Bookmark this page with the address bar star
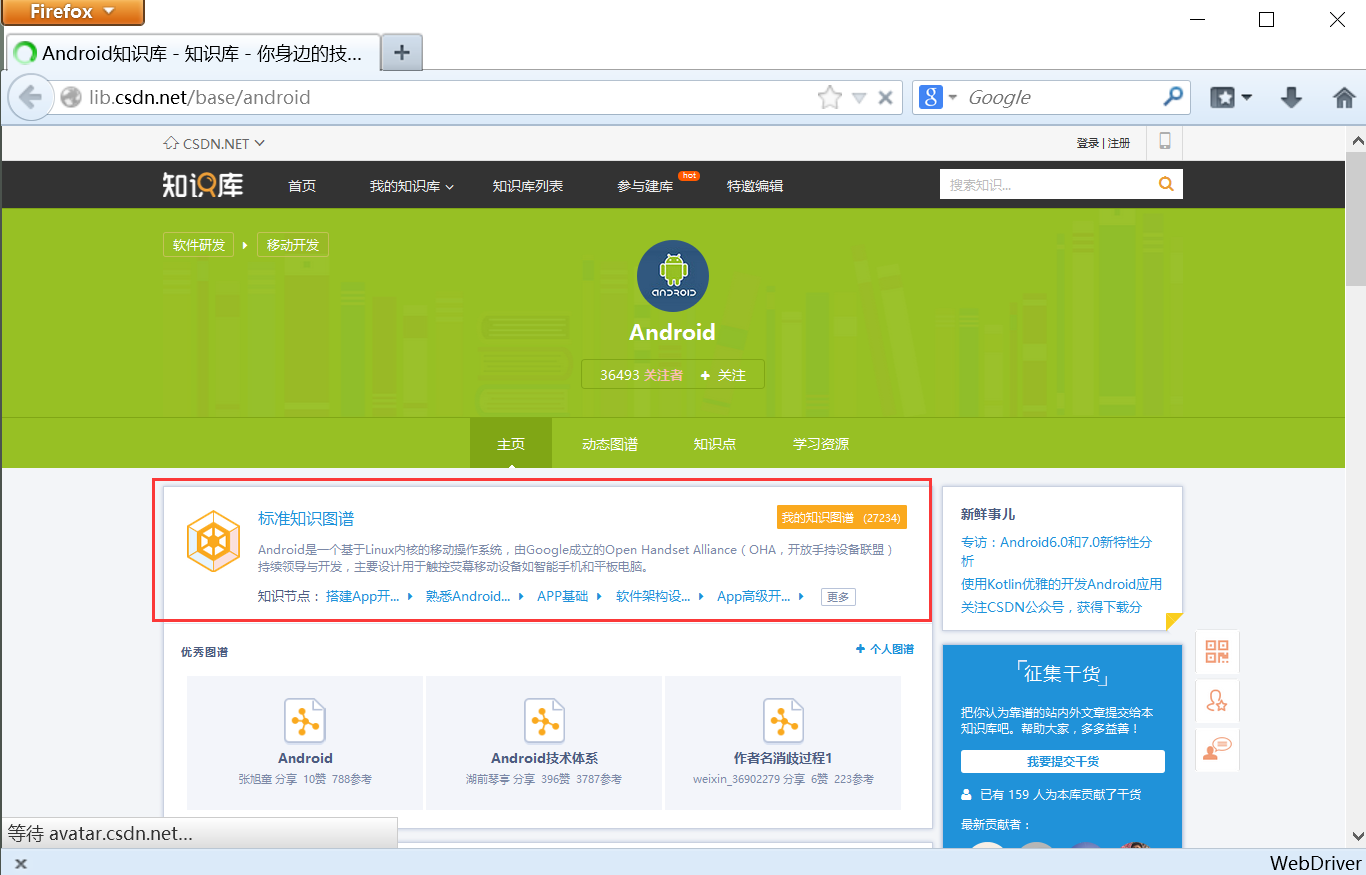This screenshot has width=1366, height=875. click(x=830, y=97)
